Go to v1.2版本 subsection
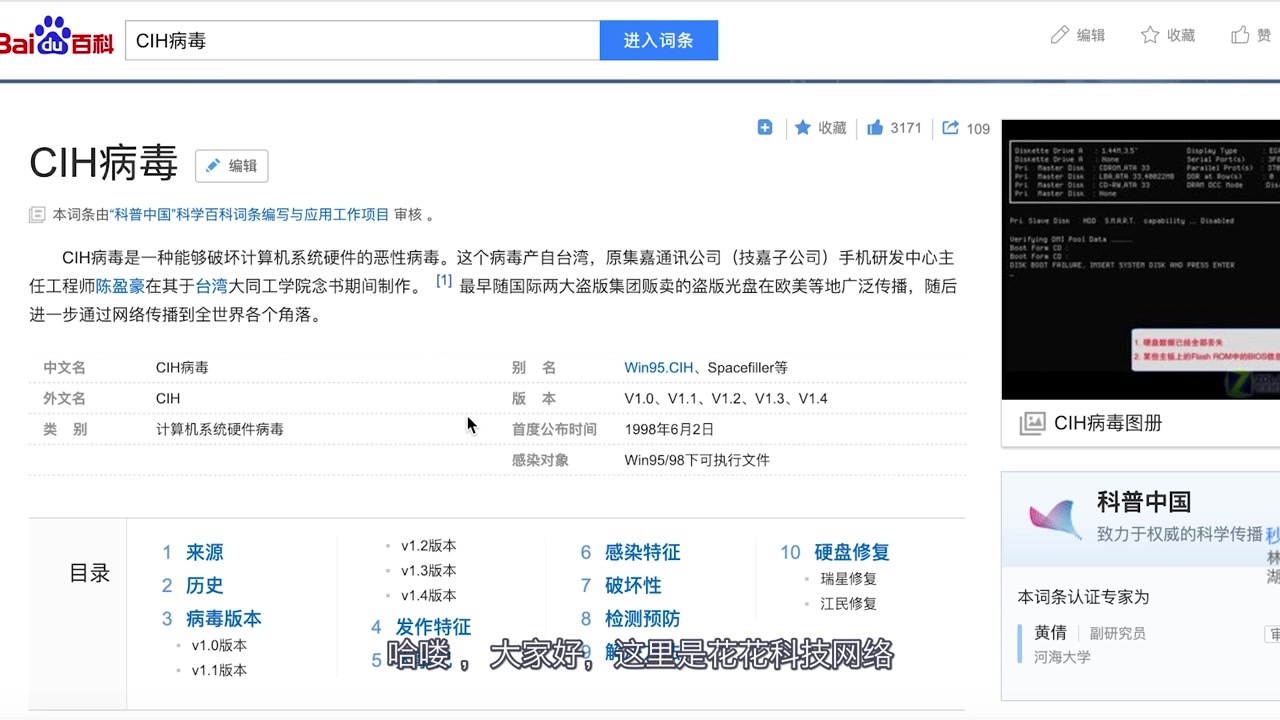Viewport: 1280px width, 720px height. [428, 545]
